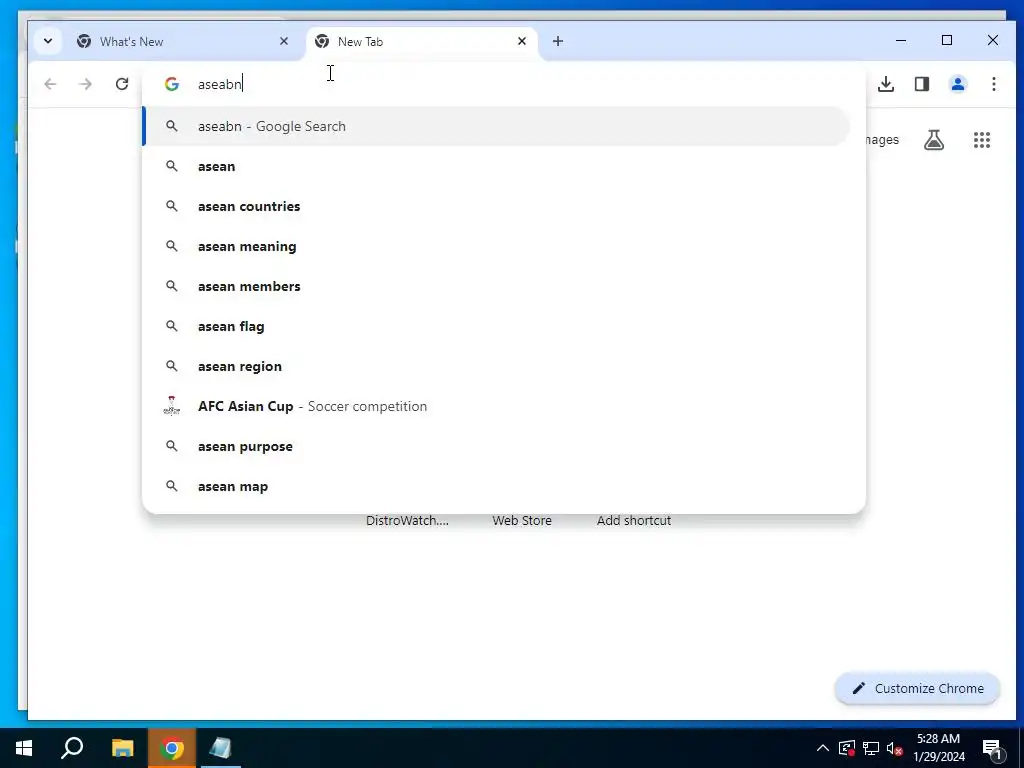
Task: Click the security alert tray icon
Action: [x=847, y=748]
